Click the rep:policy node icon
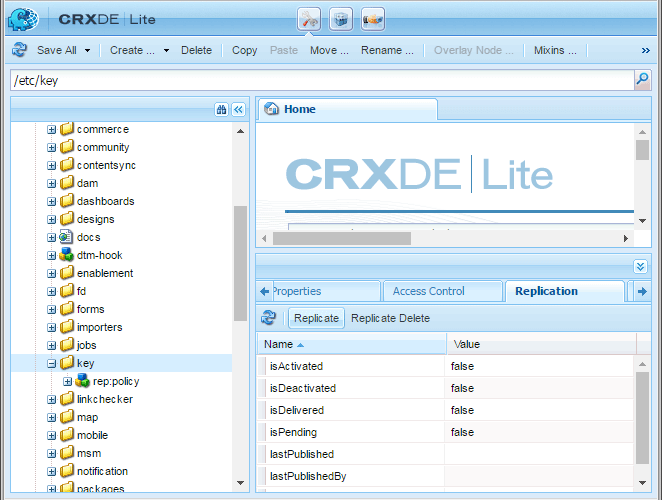662x500 pixels. point(82,381)
